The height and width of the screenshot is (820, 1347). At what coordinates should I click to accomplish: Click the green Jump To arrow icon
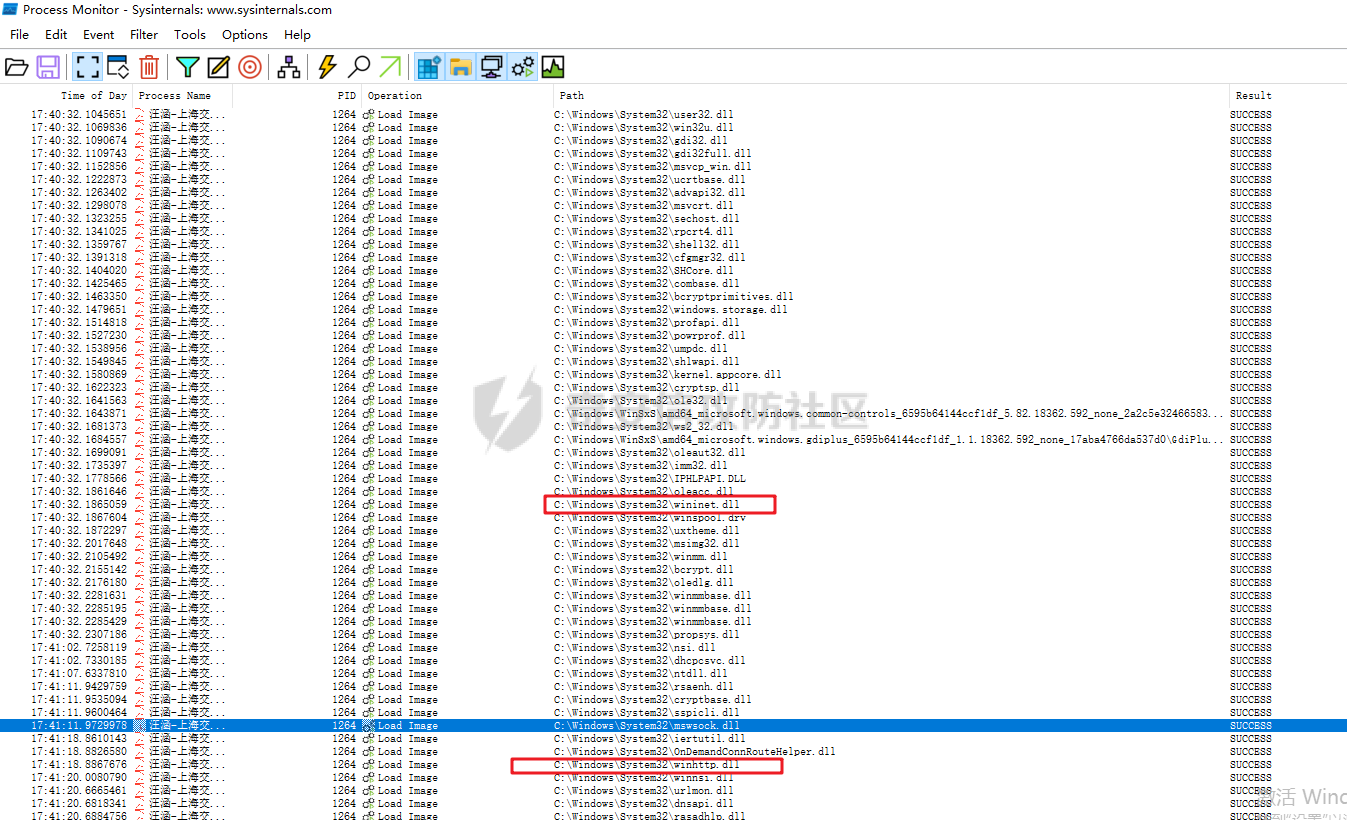(x=390, y=67)
